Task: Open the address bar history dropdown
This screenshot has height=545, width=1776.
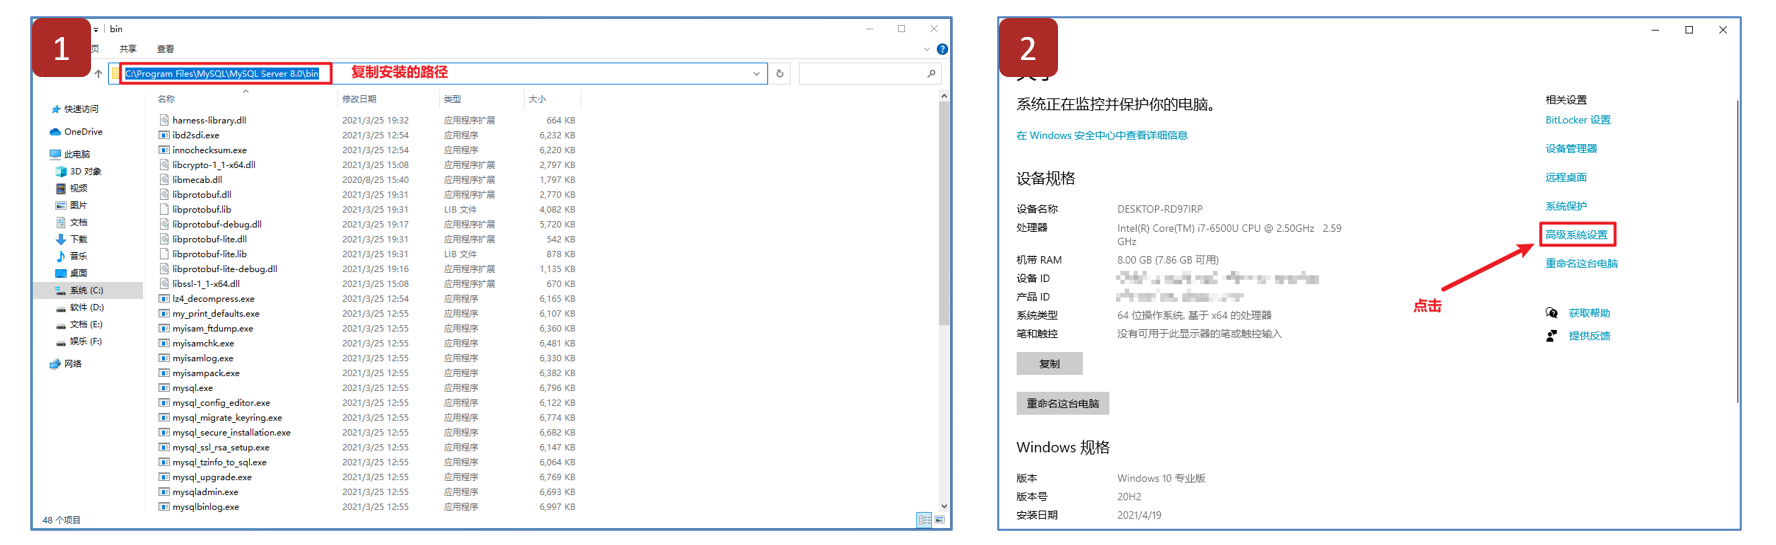Action: [756, 73]
